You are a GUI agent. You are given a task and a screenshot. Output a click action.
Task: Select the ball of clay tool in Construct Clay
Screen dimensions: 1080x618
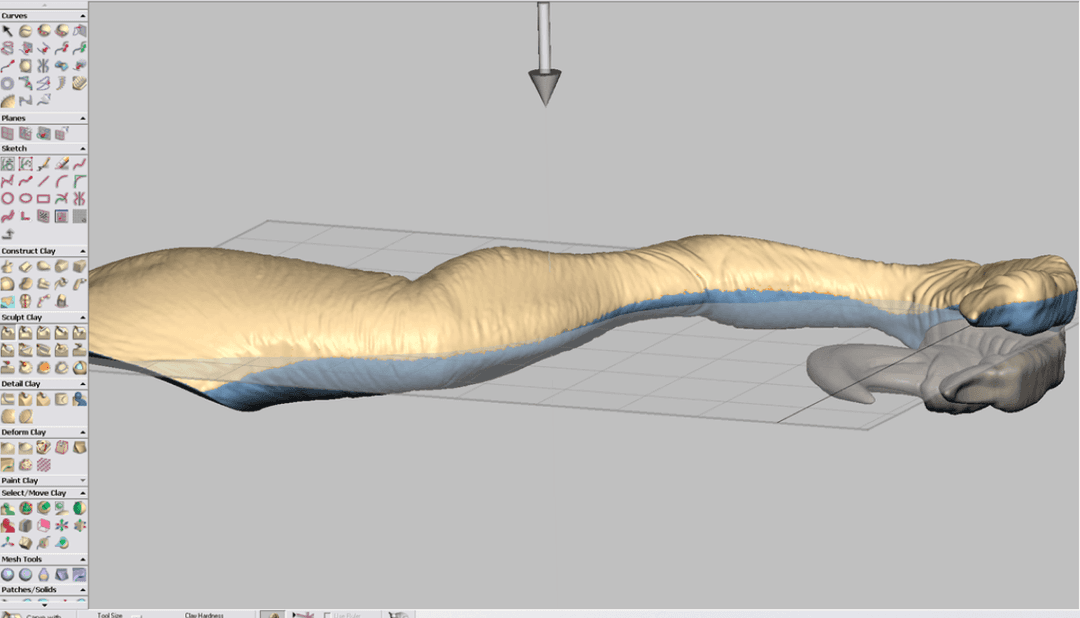click(x=6, y=282)
